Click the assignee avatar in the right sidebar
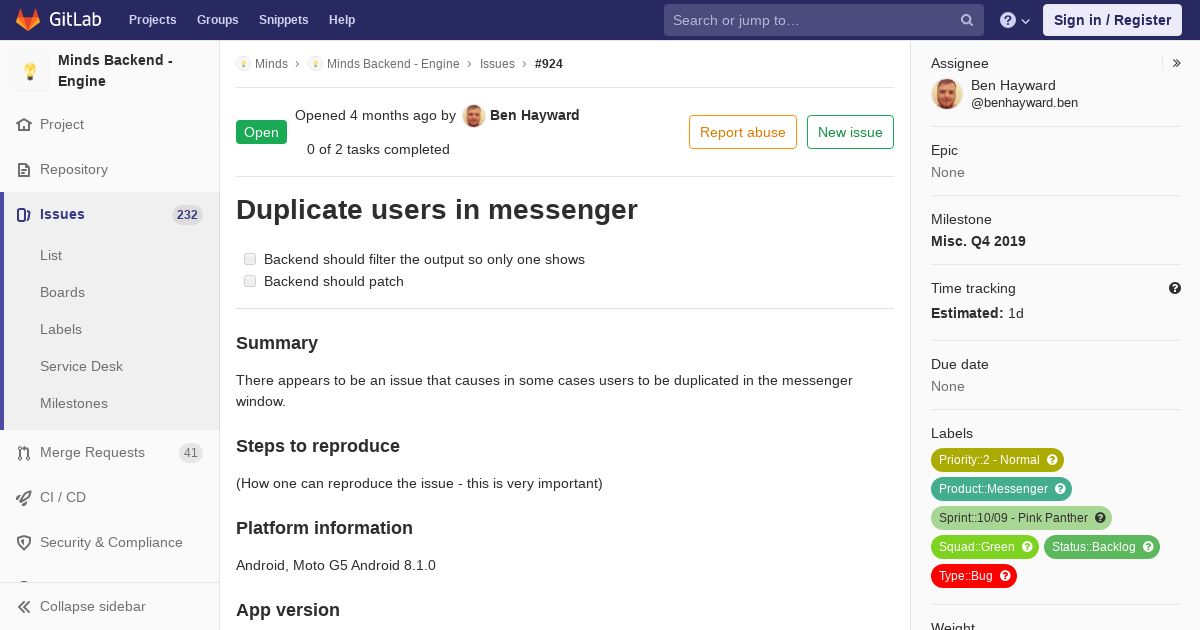This screenshot has width=1200, height=630. point(947,94)
